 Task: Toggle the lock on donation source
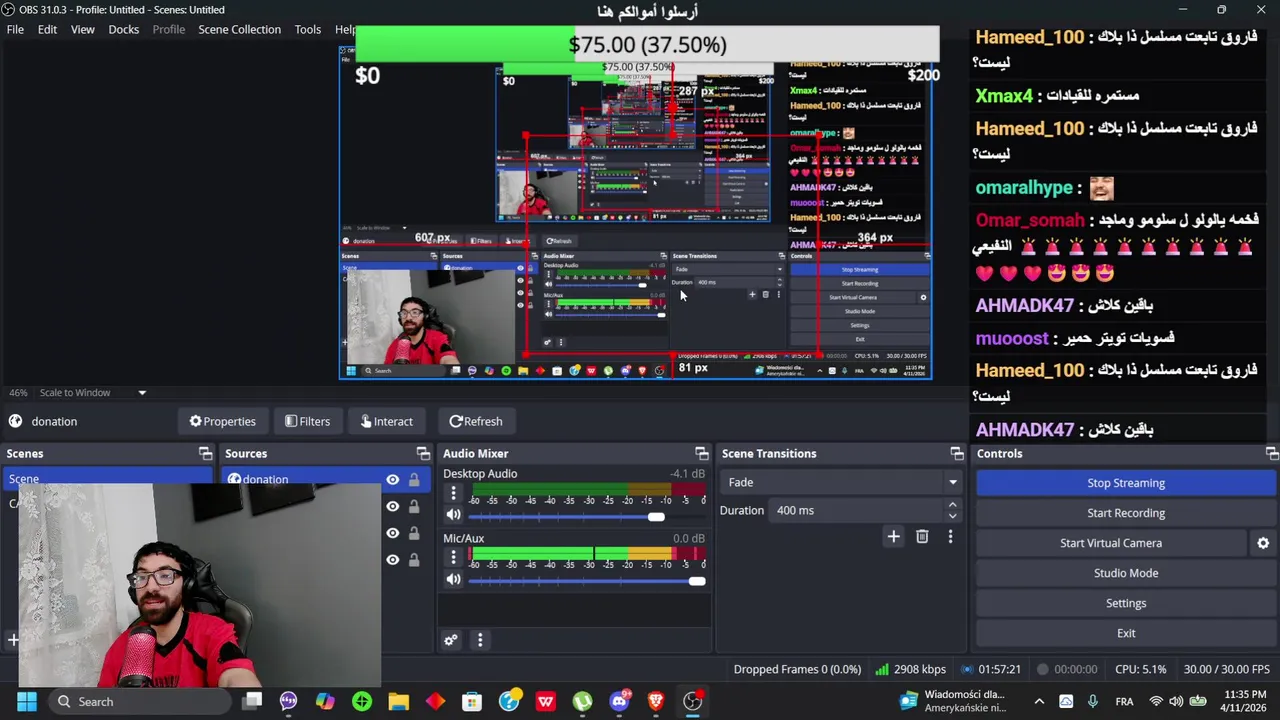(x=414, y=480)
